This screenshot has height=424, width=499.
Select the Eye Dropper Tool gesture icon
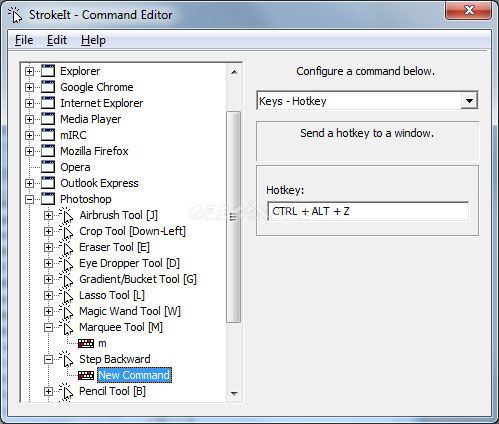point(66,263)
